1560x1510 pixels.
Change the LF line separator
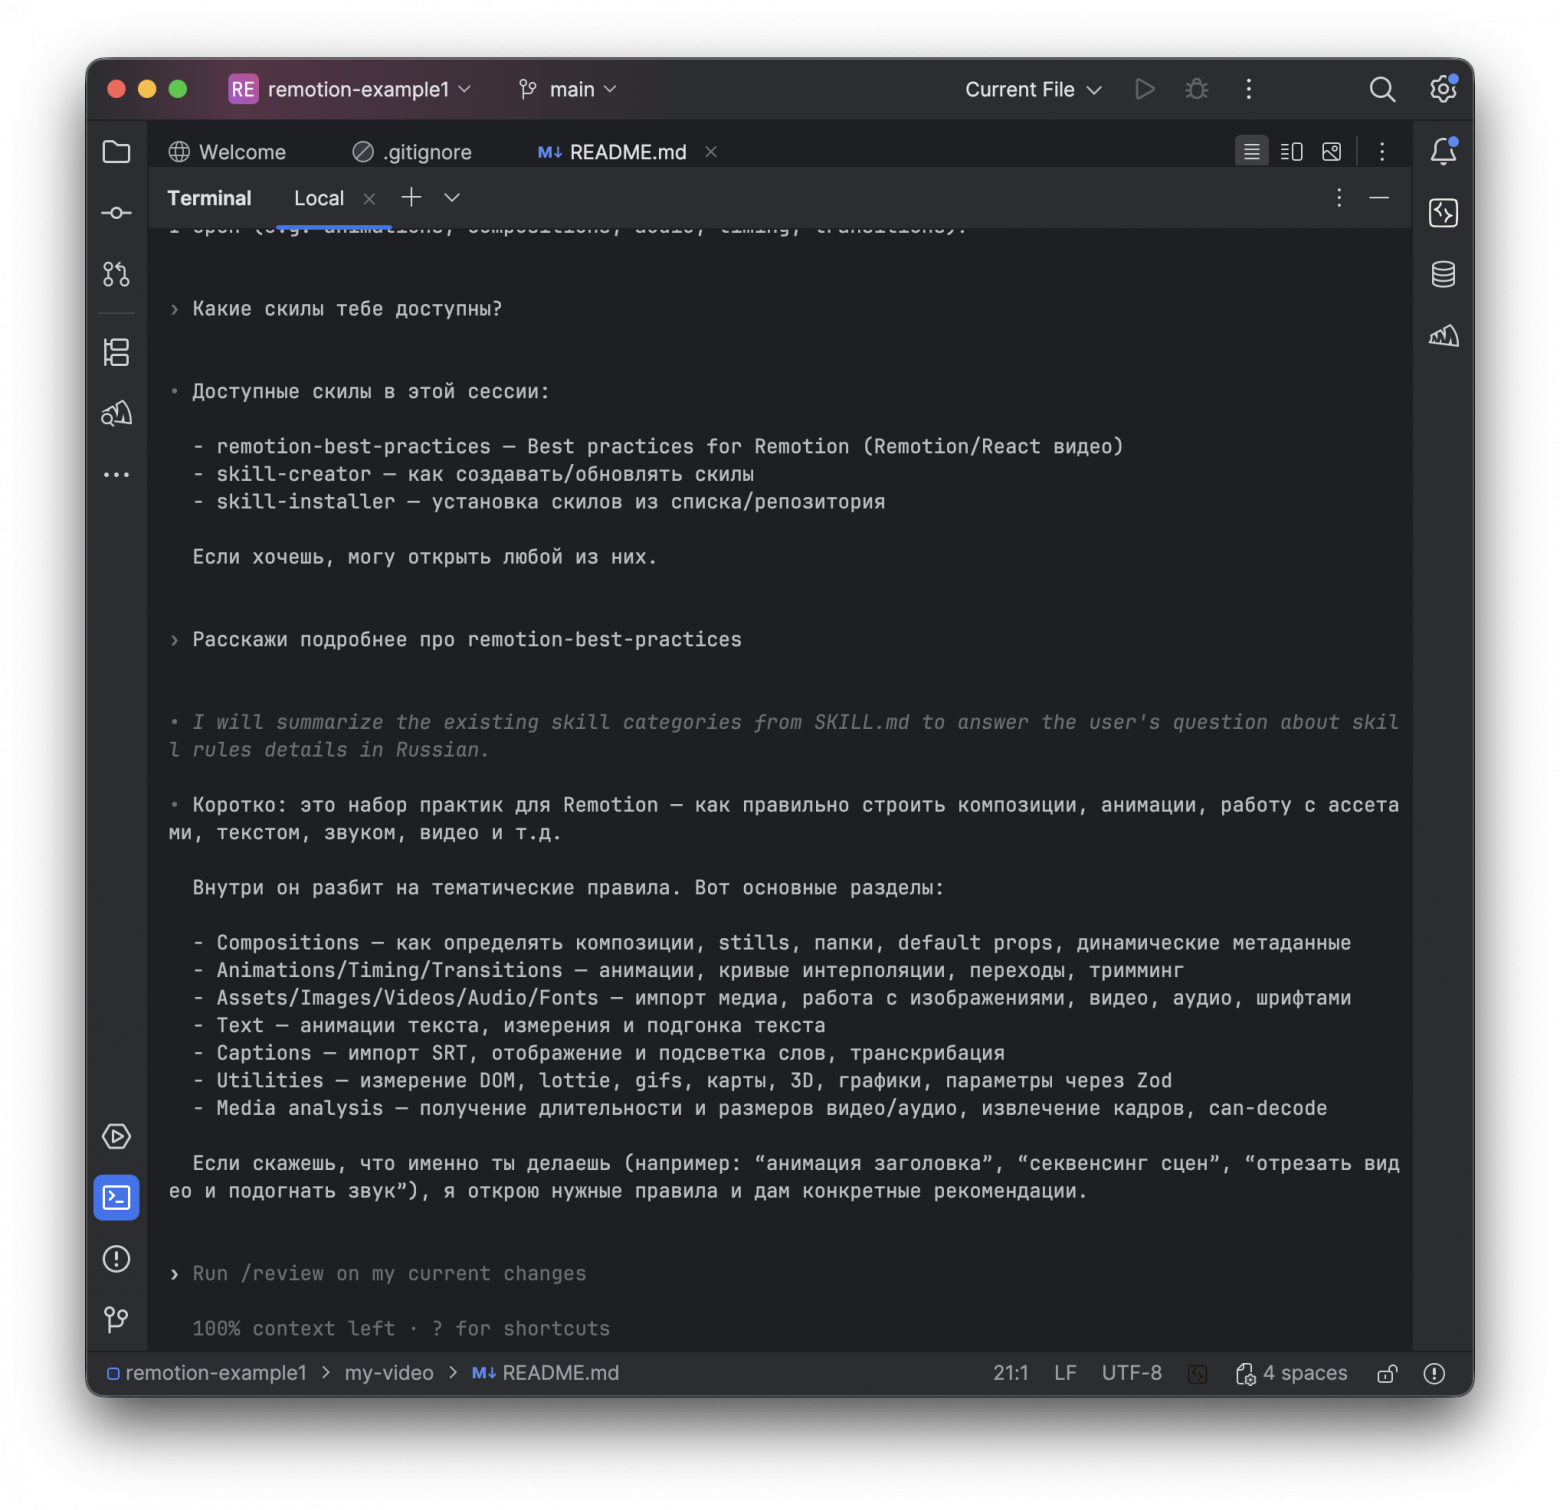click(x=1065, y=1373)
